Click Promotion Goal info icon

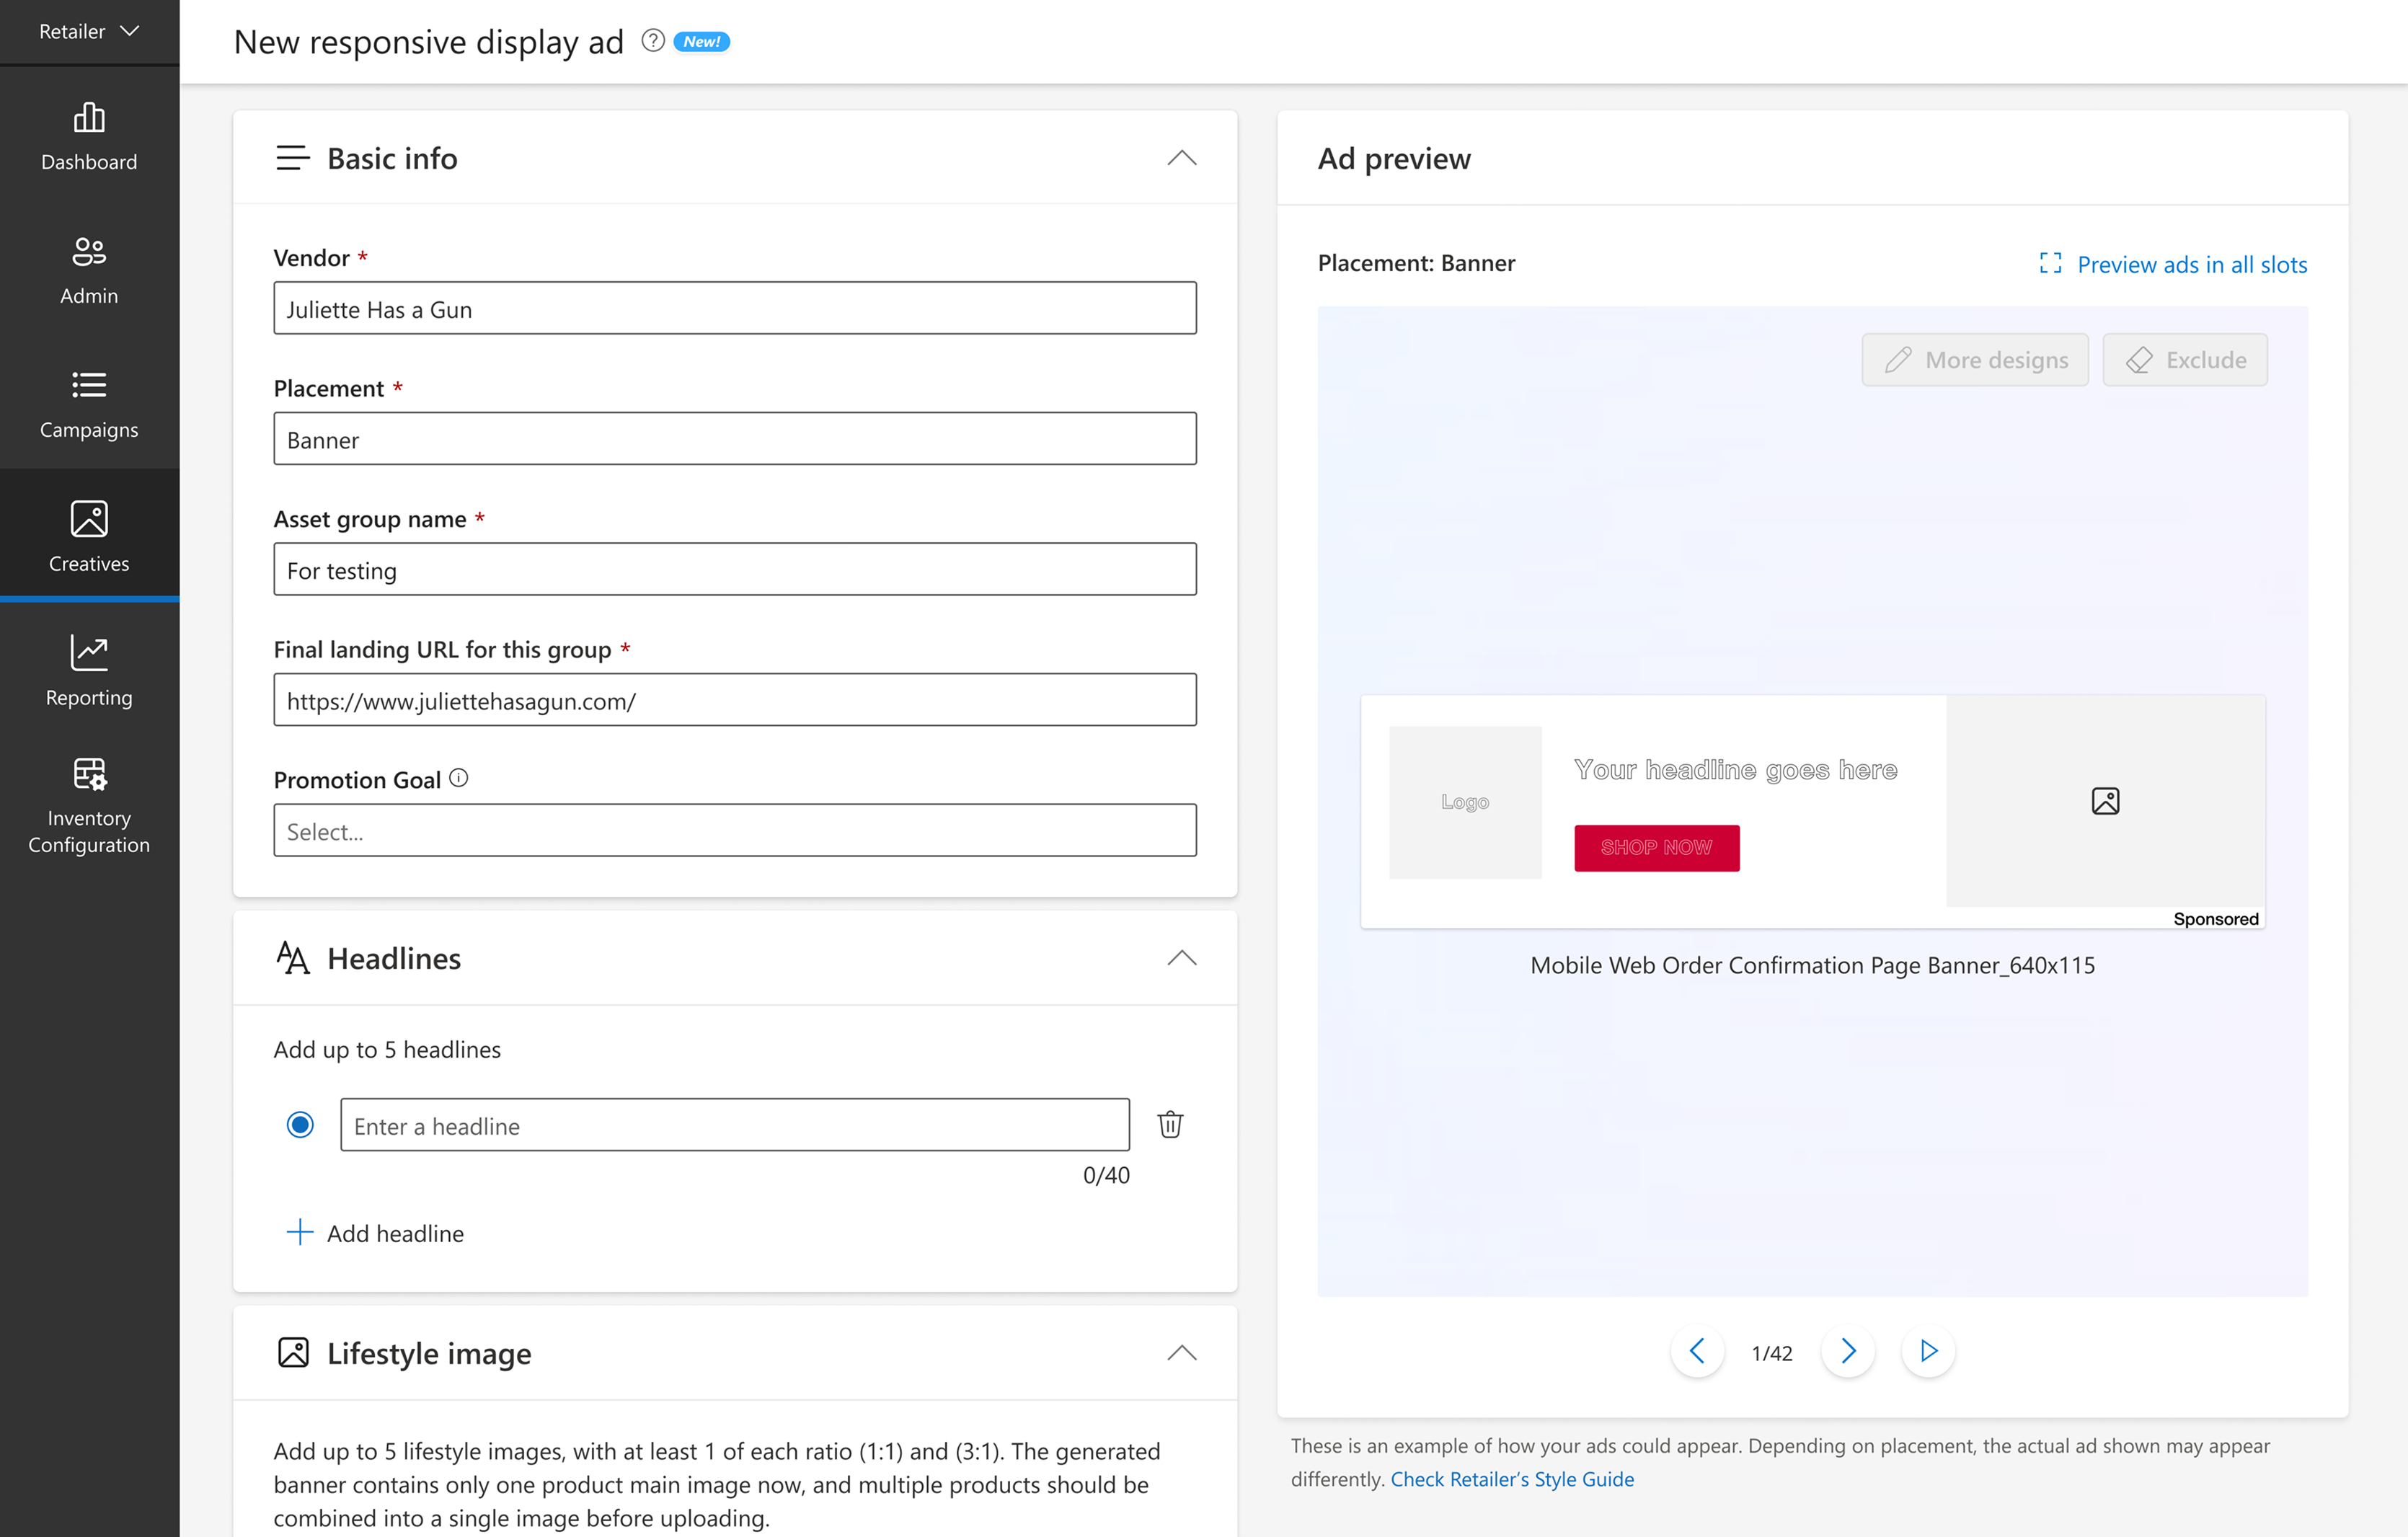458,778
